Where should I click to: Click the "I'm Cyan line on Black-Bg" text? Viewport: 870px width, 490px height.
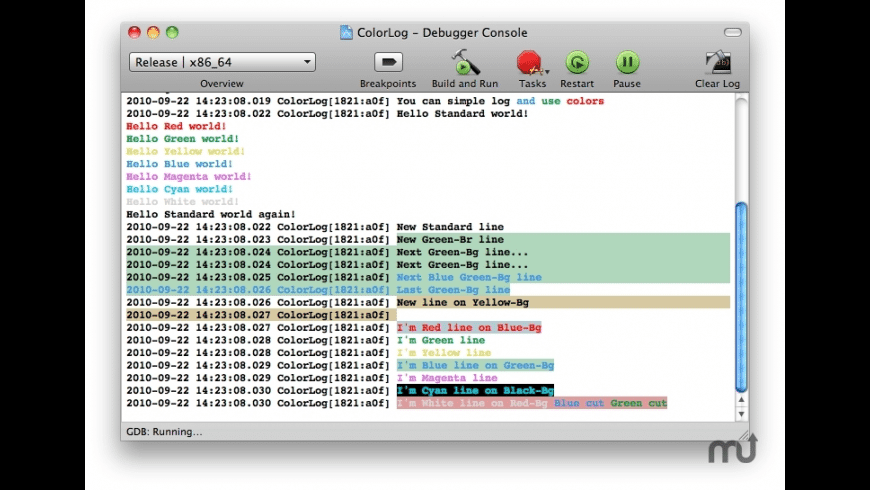[x=475, y=390]
